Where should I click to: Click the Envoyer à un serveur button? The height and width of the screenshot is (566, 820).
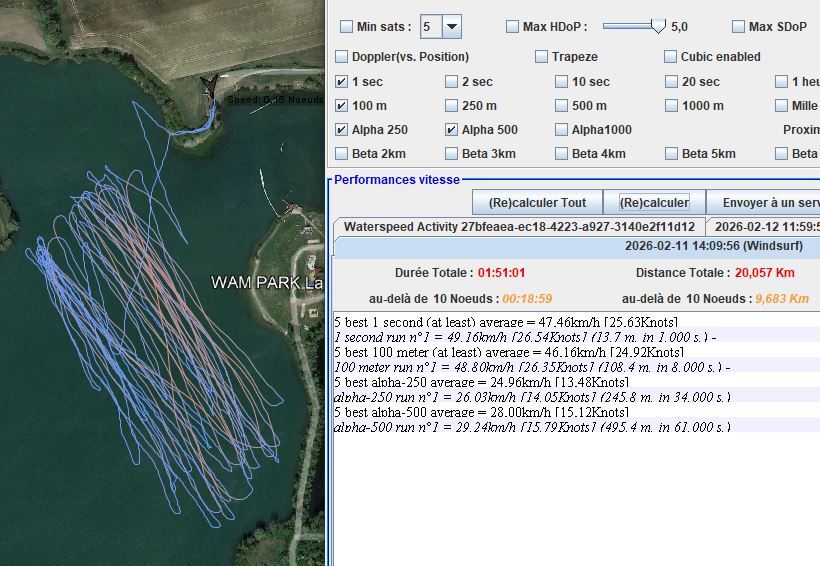[x=766, y=203]
